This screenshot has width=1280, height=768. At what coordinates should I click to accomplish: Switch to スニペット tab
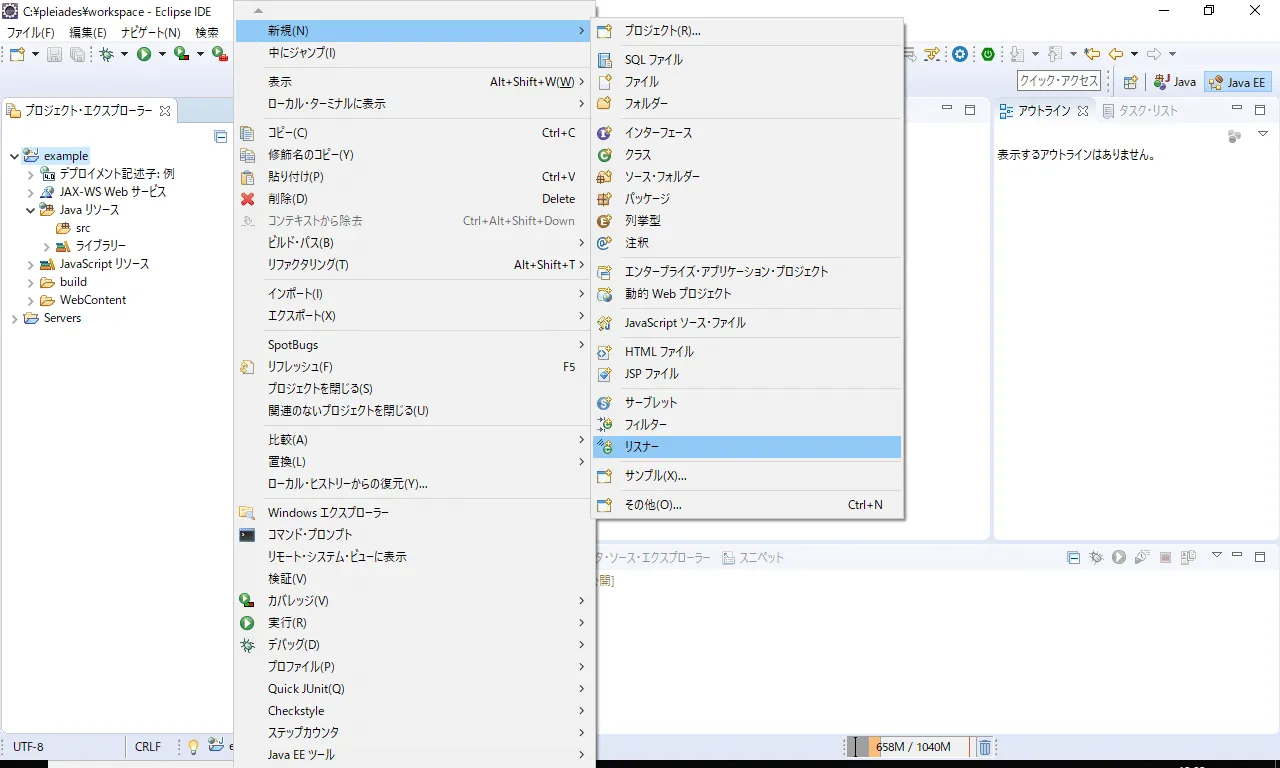pyautogui.click(x=753, y=557)
